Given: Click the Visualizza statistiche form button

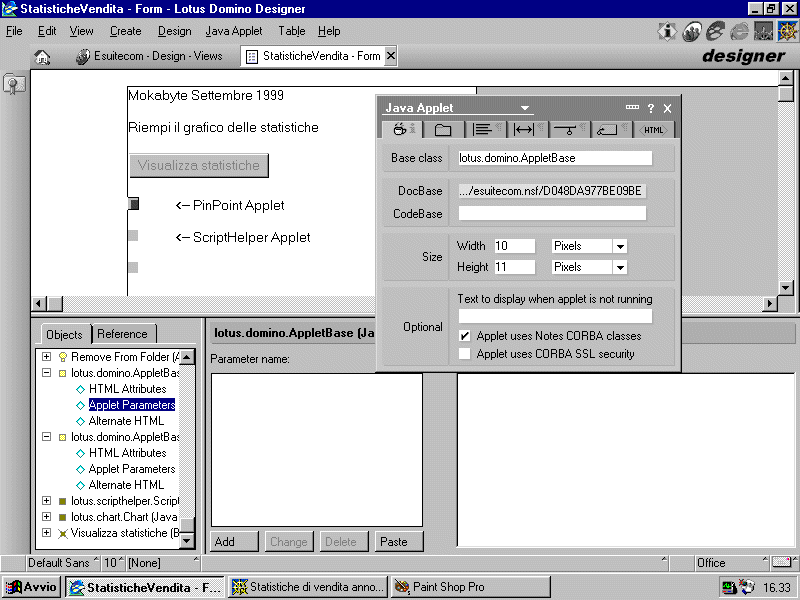Looking at the screenshot, I should click(198, 165).
